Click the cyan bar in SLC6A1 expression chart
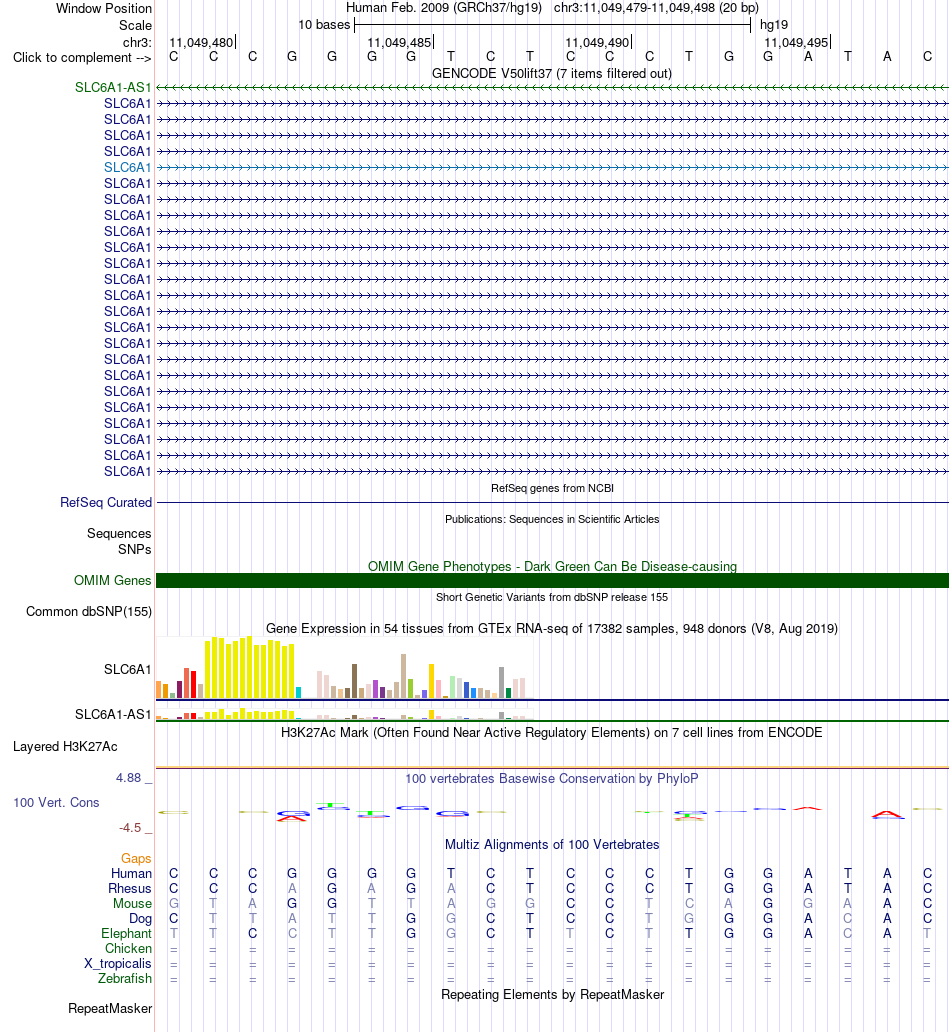Image resolution: width=950 pixels, height=1032 pixels. [x=299, y=692]
